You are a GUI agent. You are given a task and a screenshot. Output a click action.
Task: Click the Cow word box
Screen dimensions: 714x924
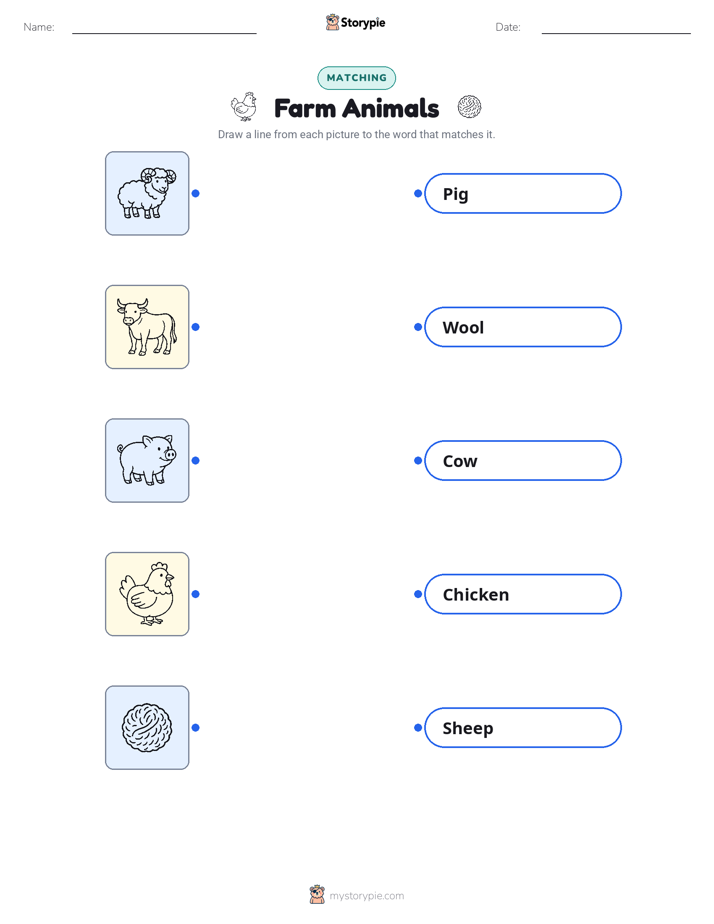523,460
